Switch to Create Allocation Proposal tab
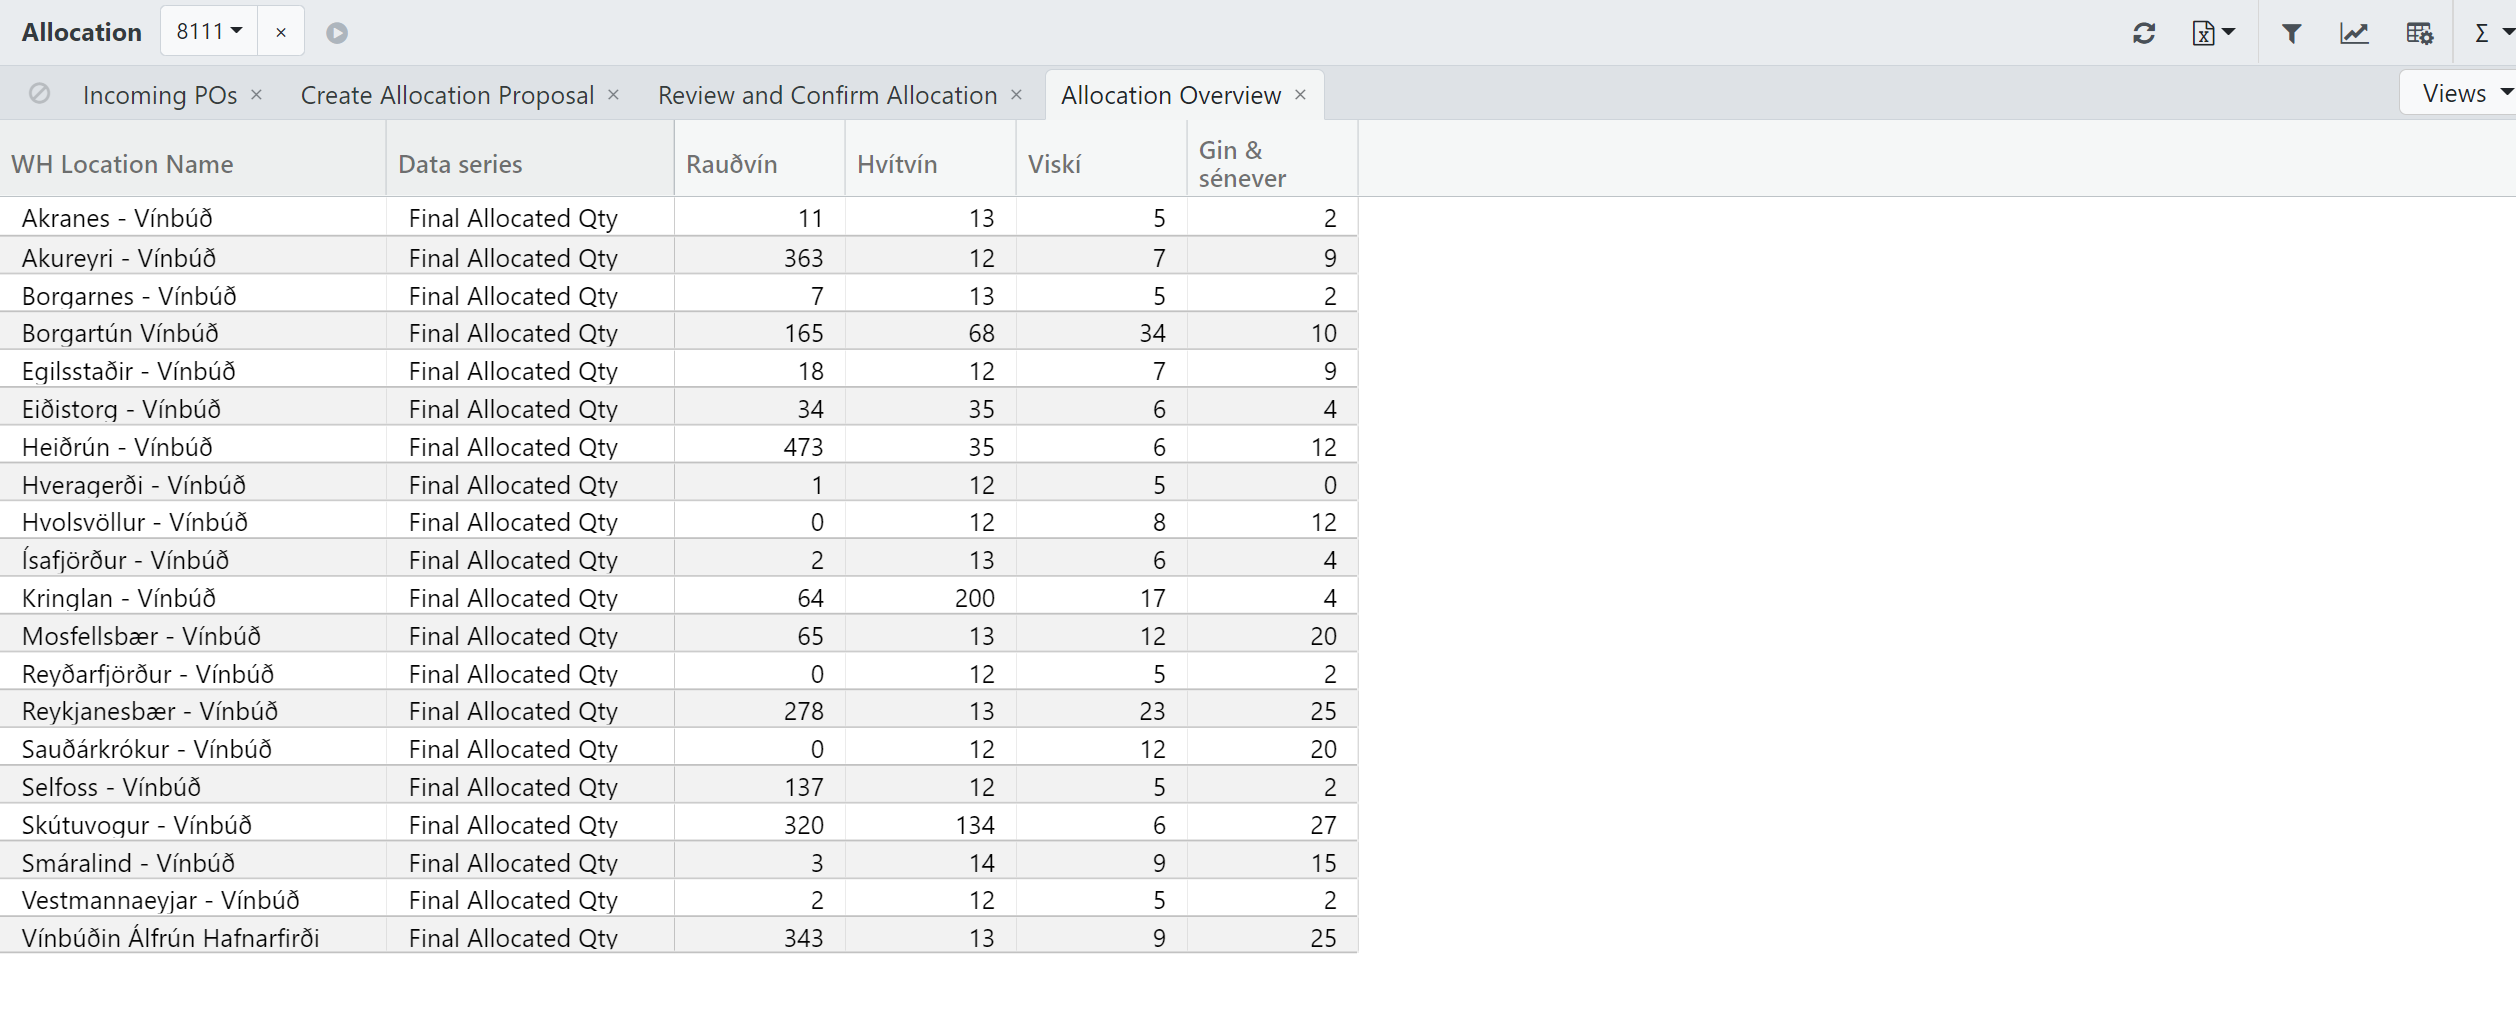 [447, 95]
